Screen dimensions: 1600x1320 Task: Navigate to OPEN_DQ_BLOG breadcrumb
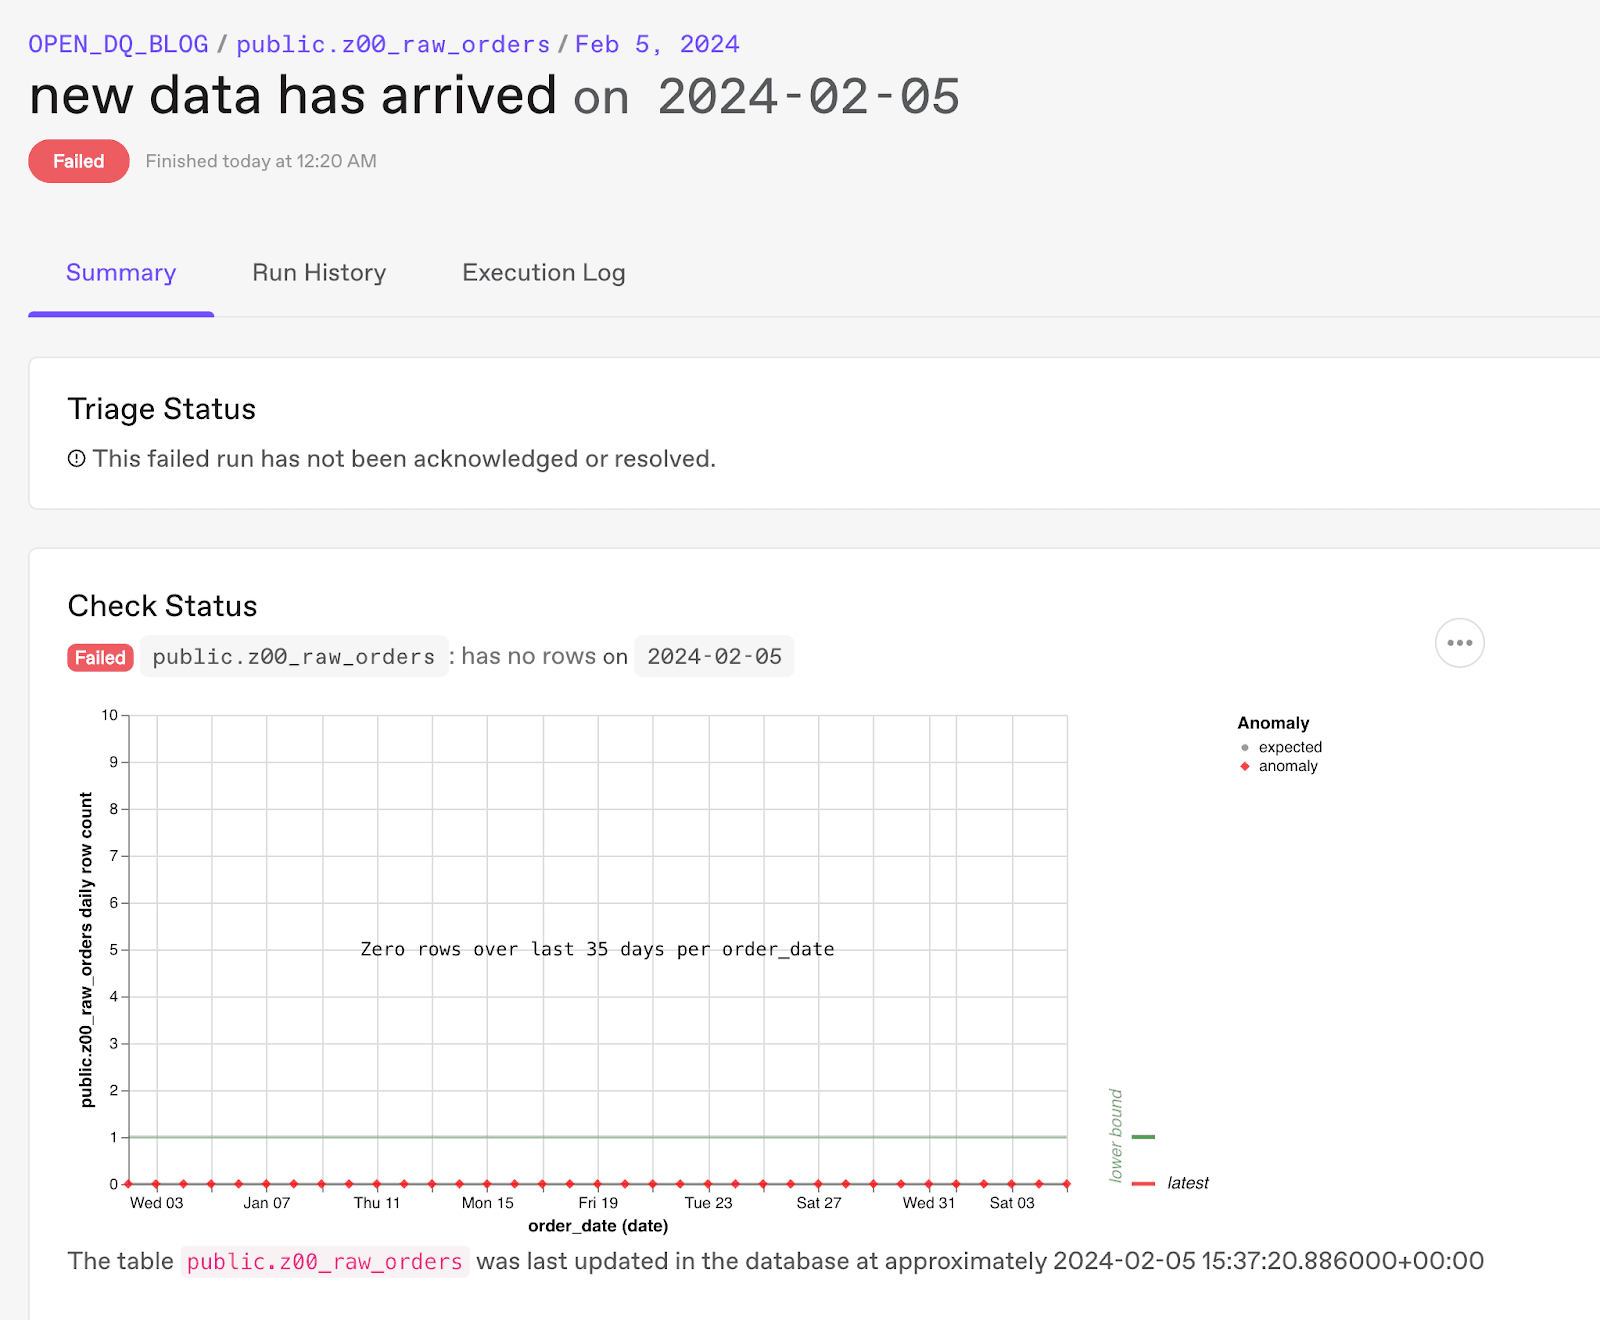pyautogui.click(x=118, y=45)
